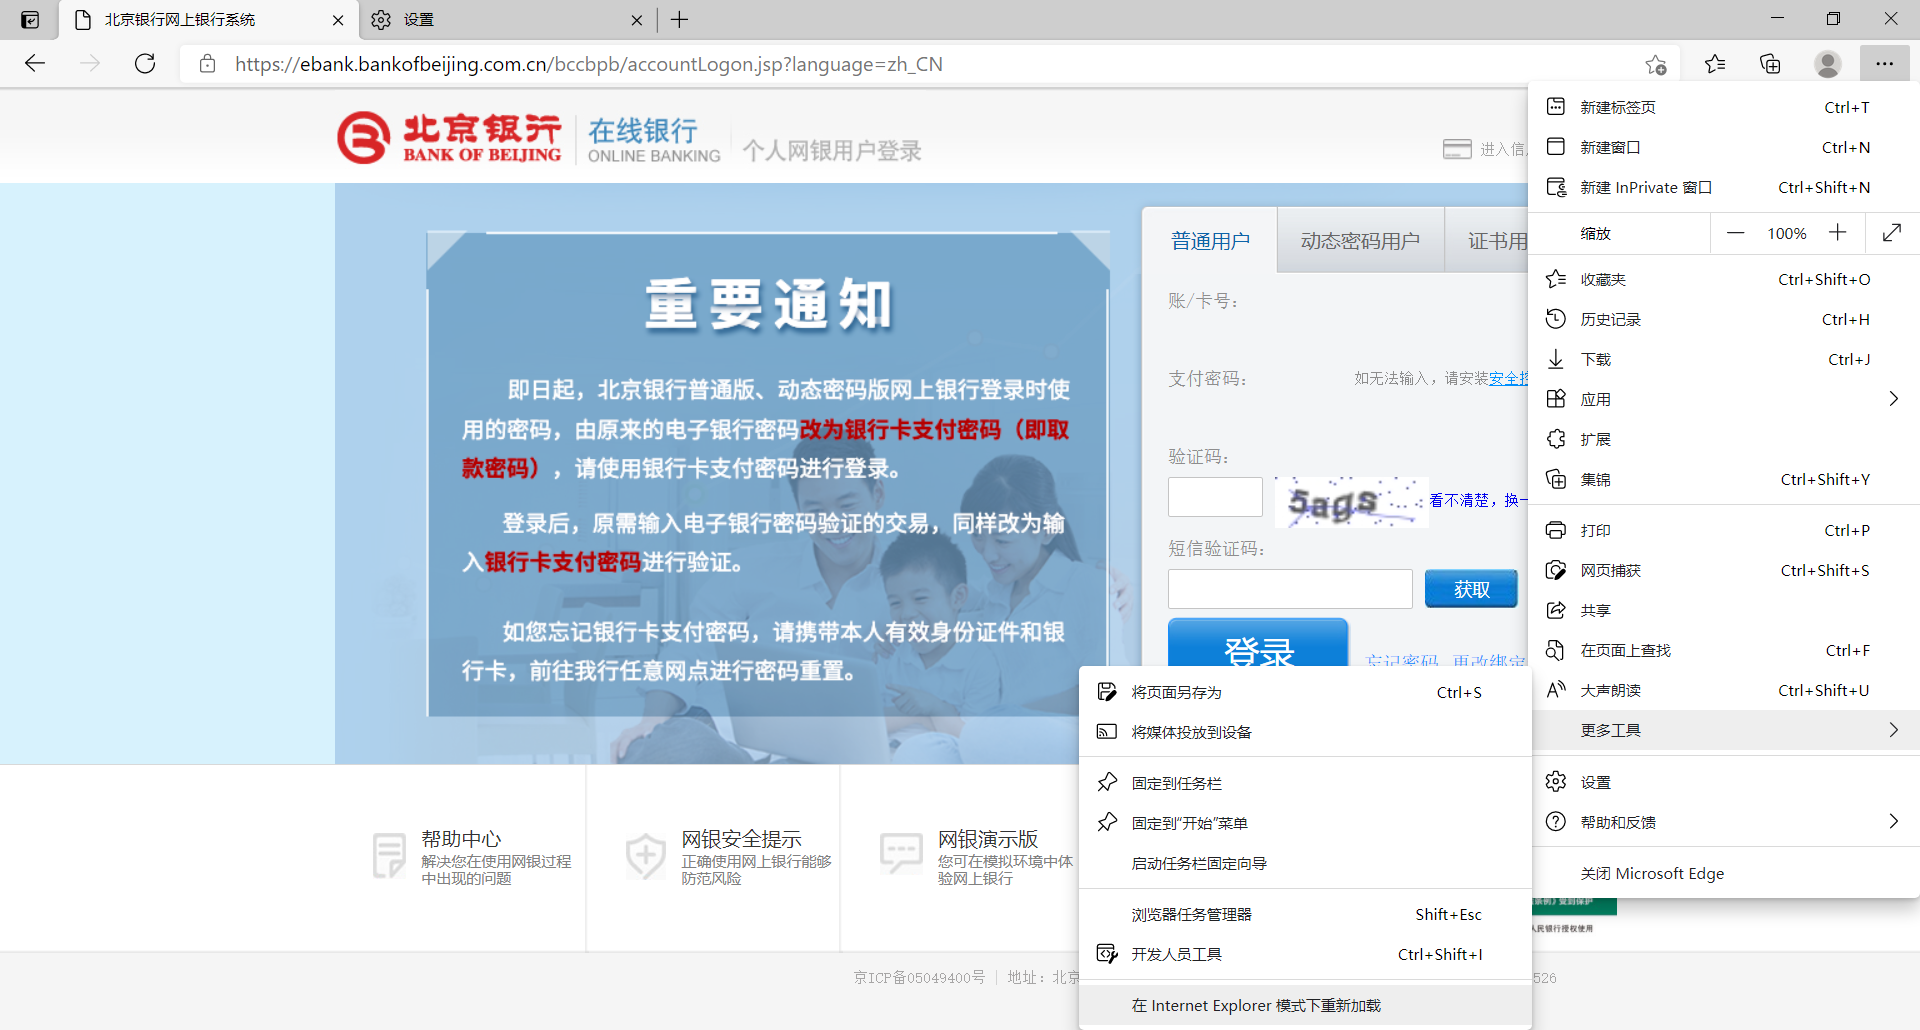Click the 短信验证码 input field
The width and height of the screenshot is (1920, 1030).
tap(1290, 589)
